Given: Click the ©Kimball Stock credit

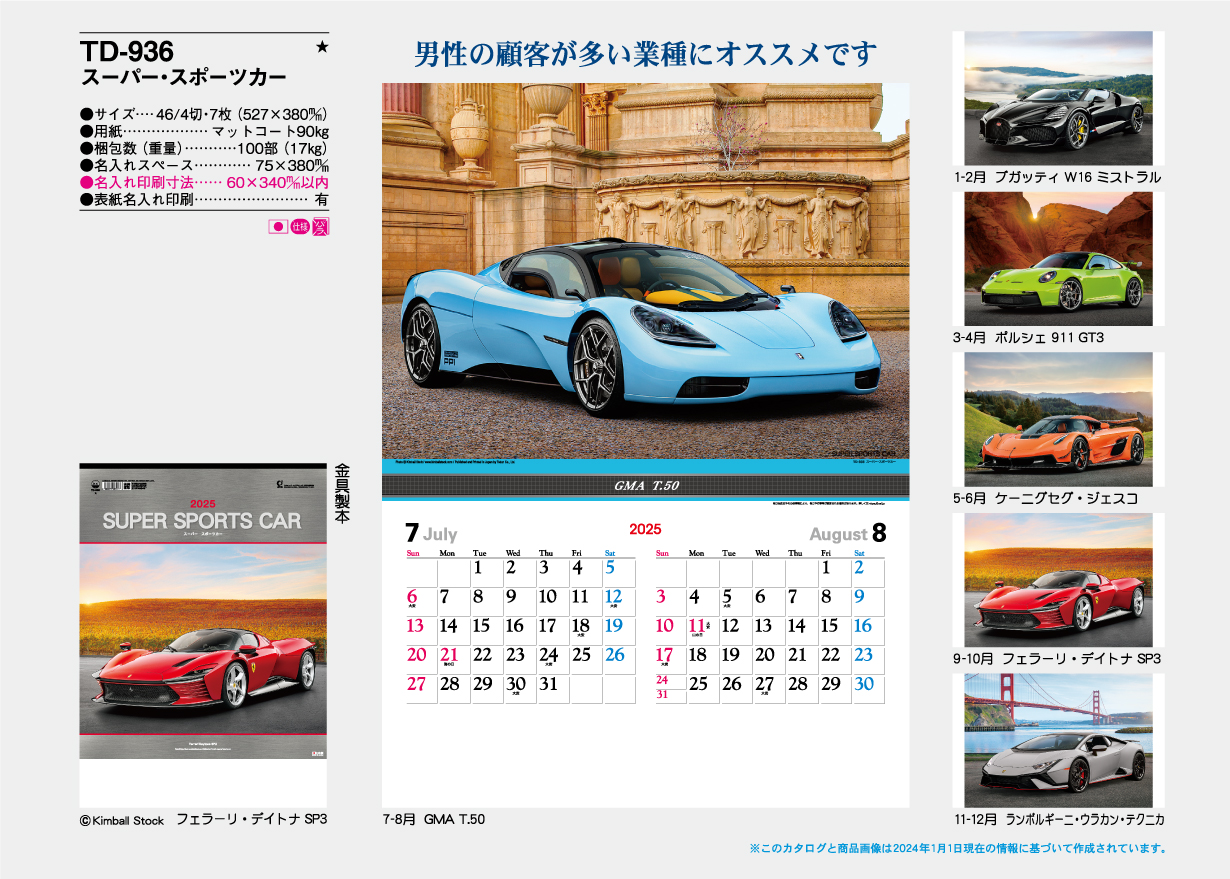Looking at the screenshot, I should tap(122, 820).
